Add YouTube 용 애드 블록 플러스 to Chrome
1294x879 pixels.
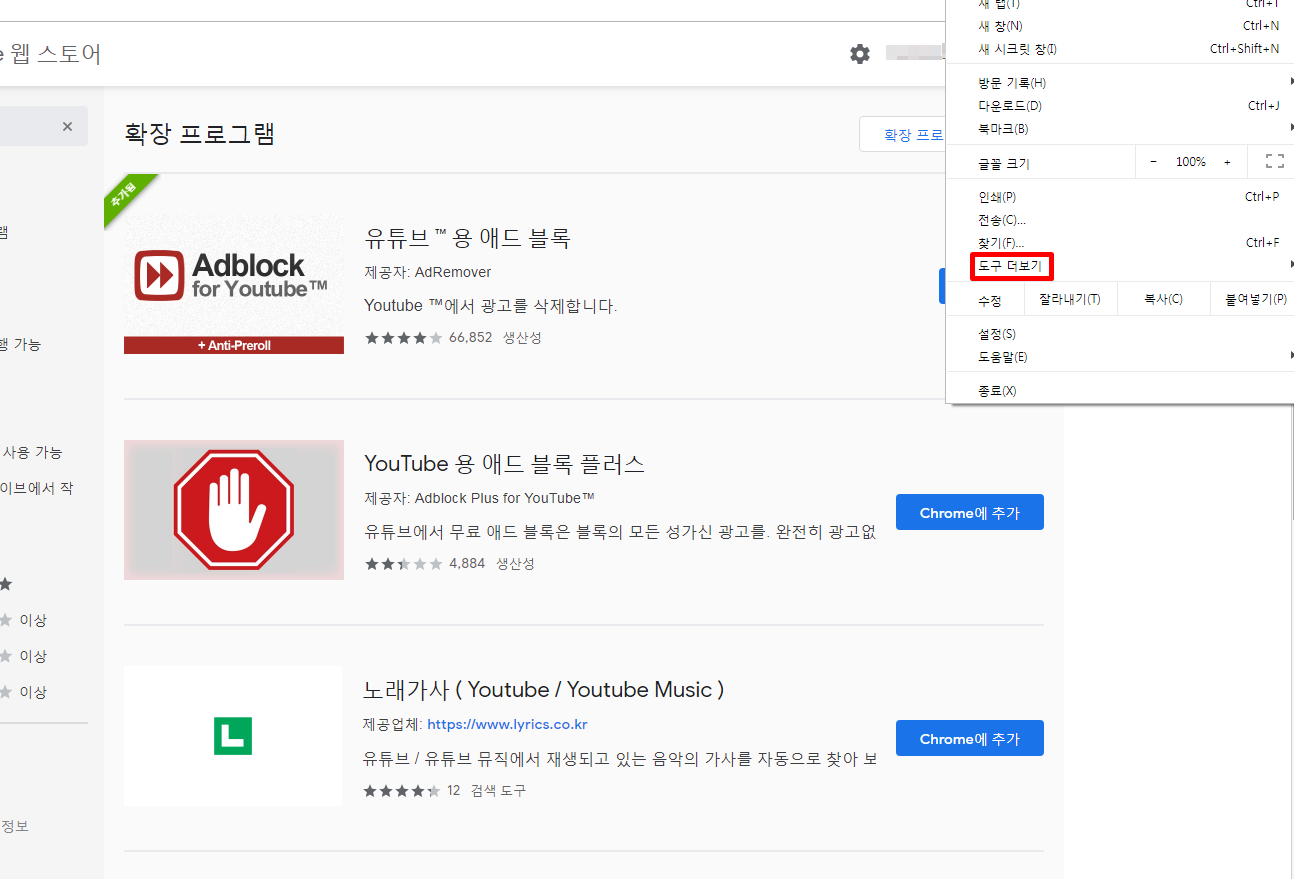point(970,512)
